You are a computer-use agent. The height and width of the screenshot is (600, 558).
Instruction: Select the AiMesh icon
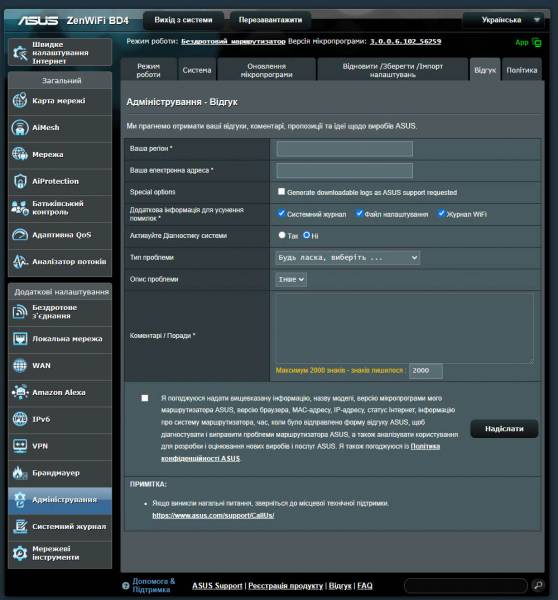tap(20, 127)
